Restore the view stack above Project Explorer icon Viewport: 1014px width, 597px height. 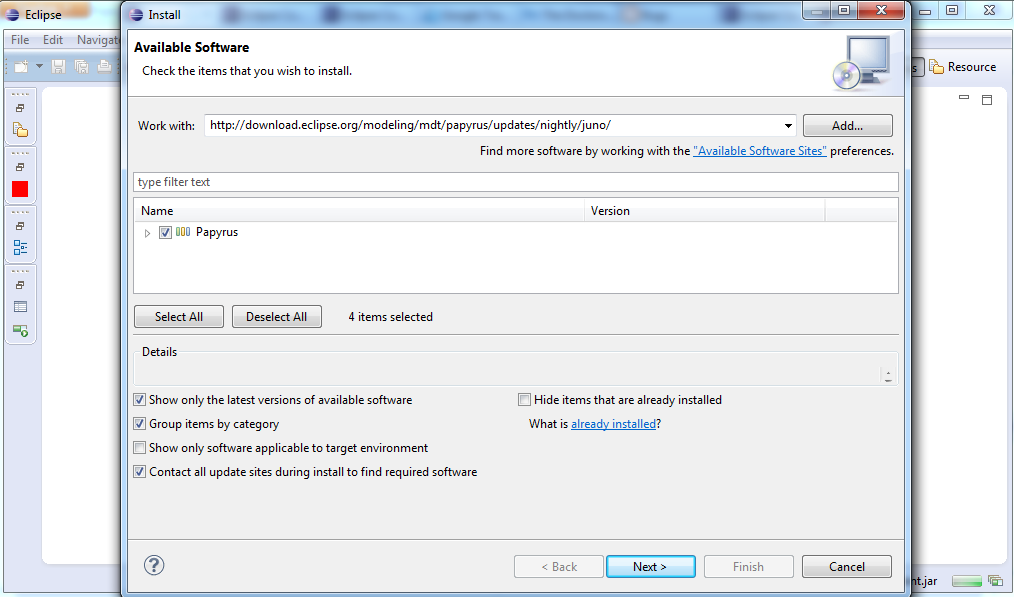(20, 108)
